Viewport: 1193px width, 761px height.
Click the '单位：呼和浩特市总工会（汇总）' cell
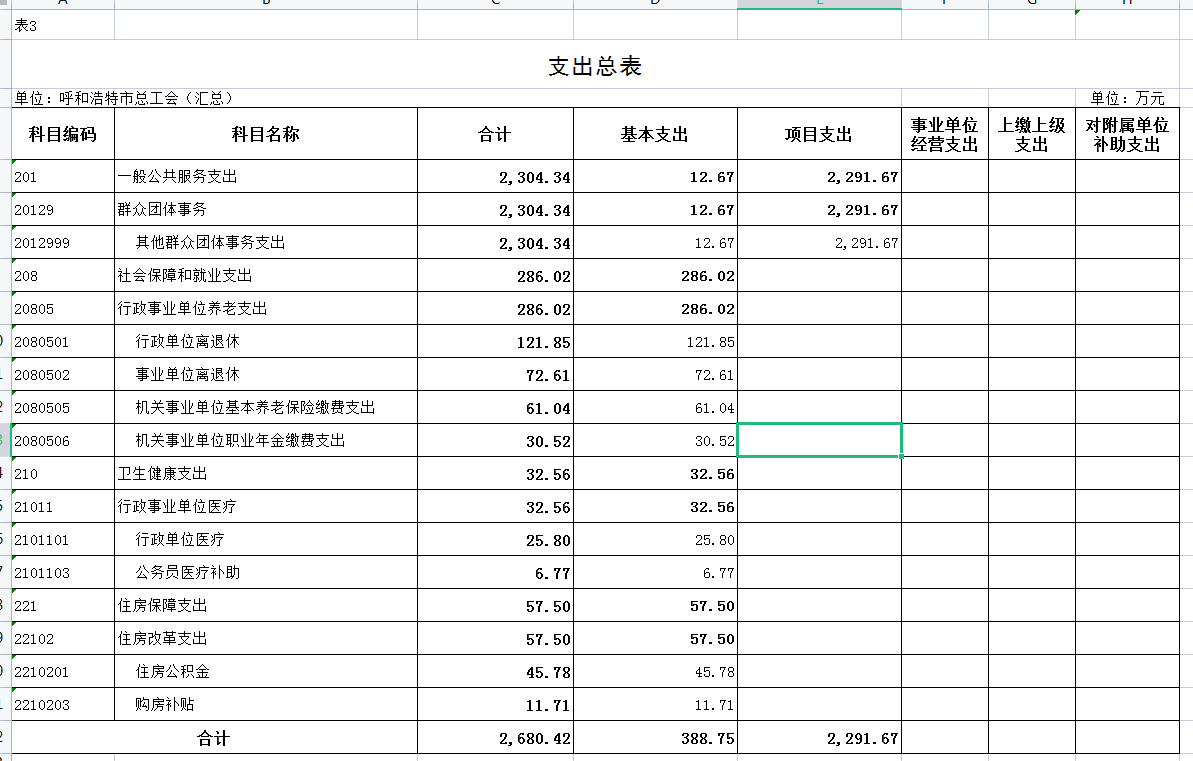tap(124, 98)
